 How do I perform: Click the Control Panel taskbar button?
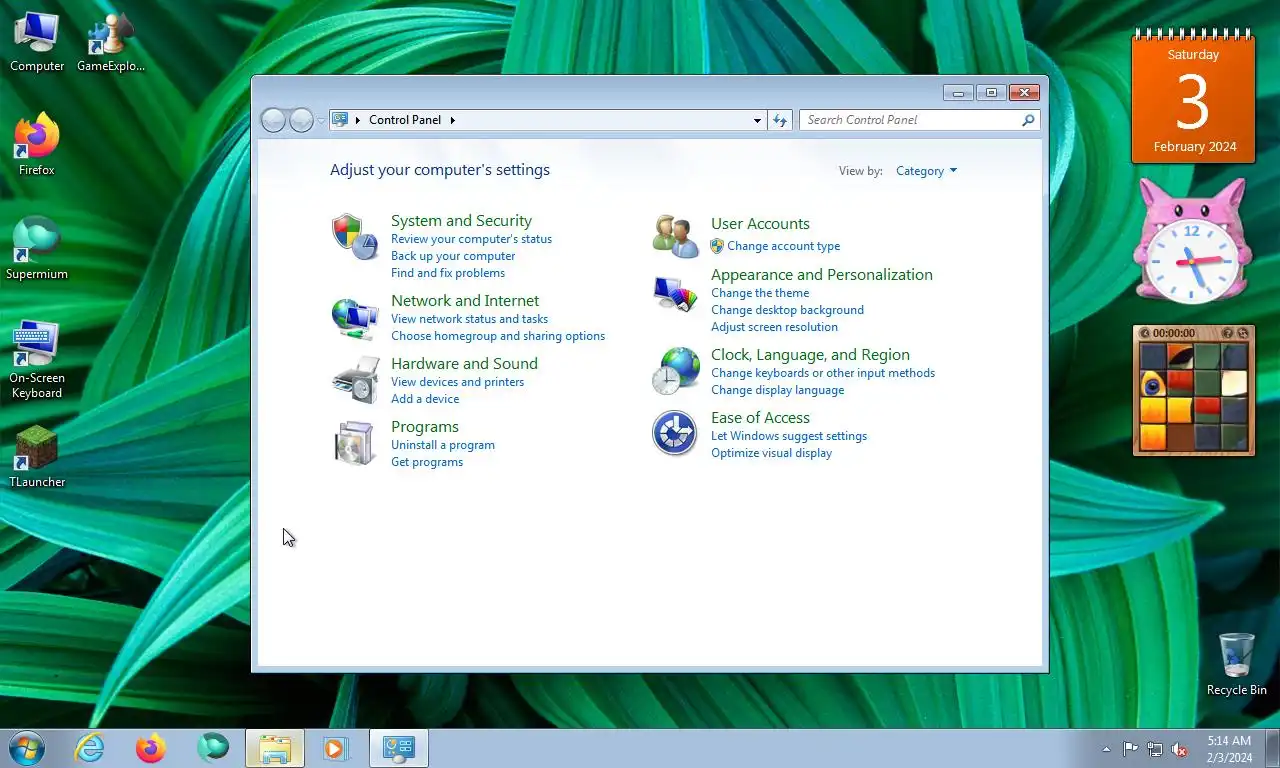coord(399,748)
